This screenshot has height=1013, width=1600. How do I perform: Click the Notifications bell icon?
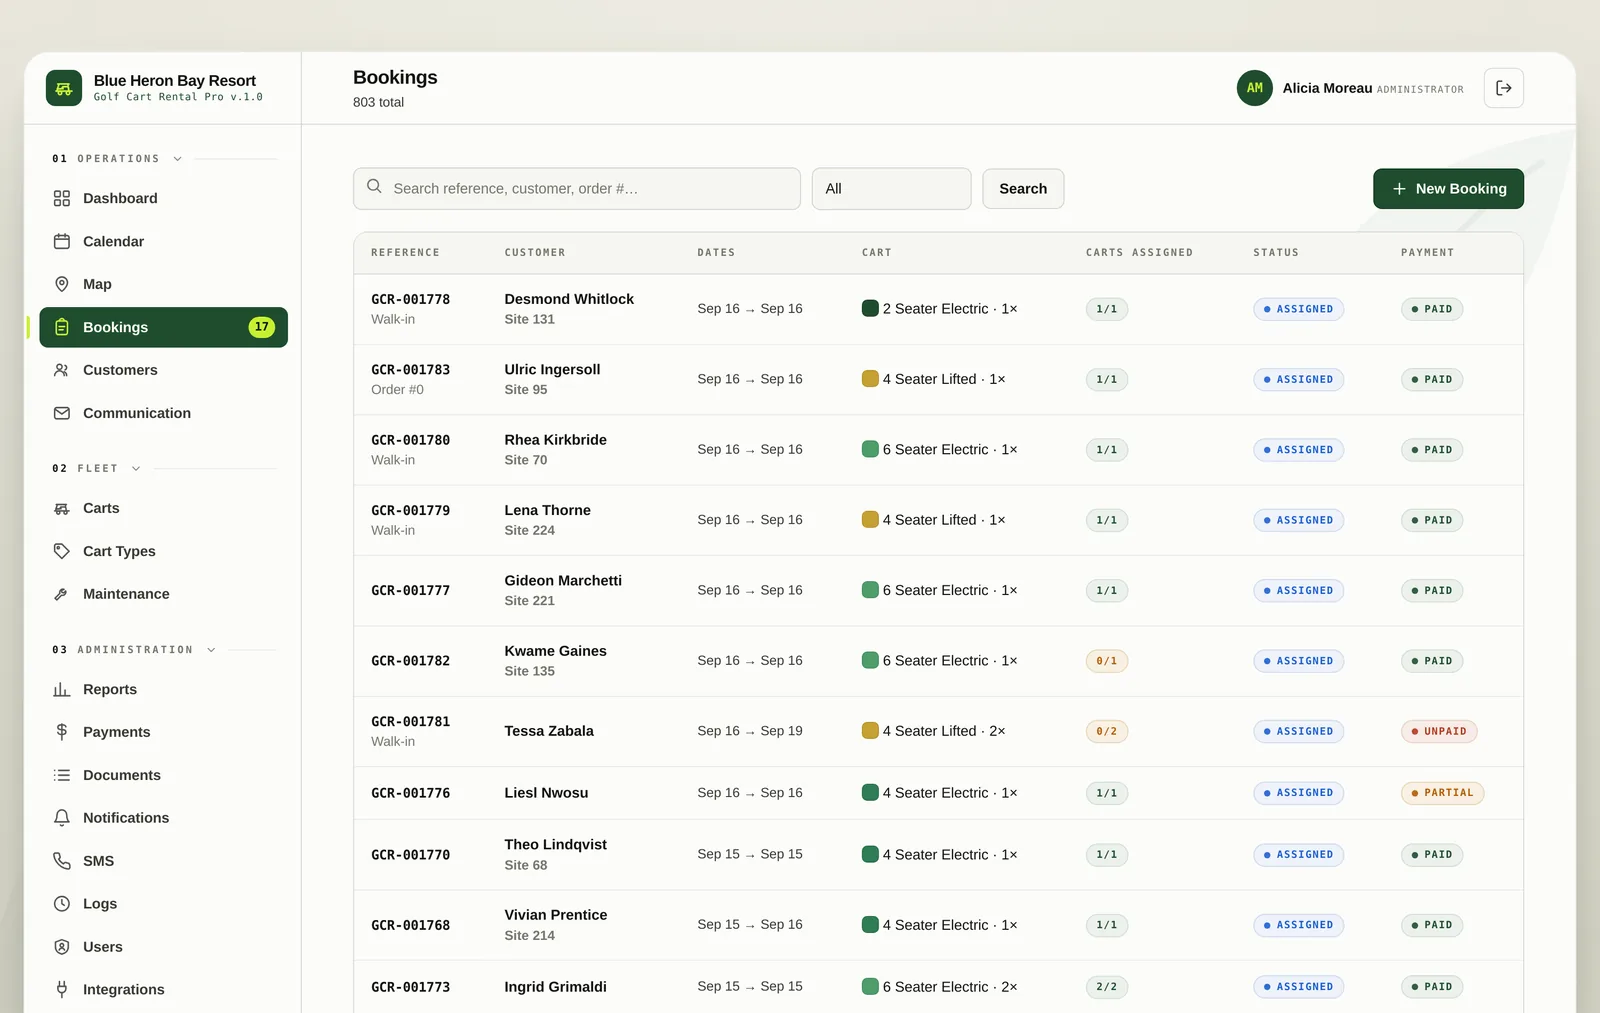[x=62, y=818]
